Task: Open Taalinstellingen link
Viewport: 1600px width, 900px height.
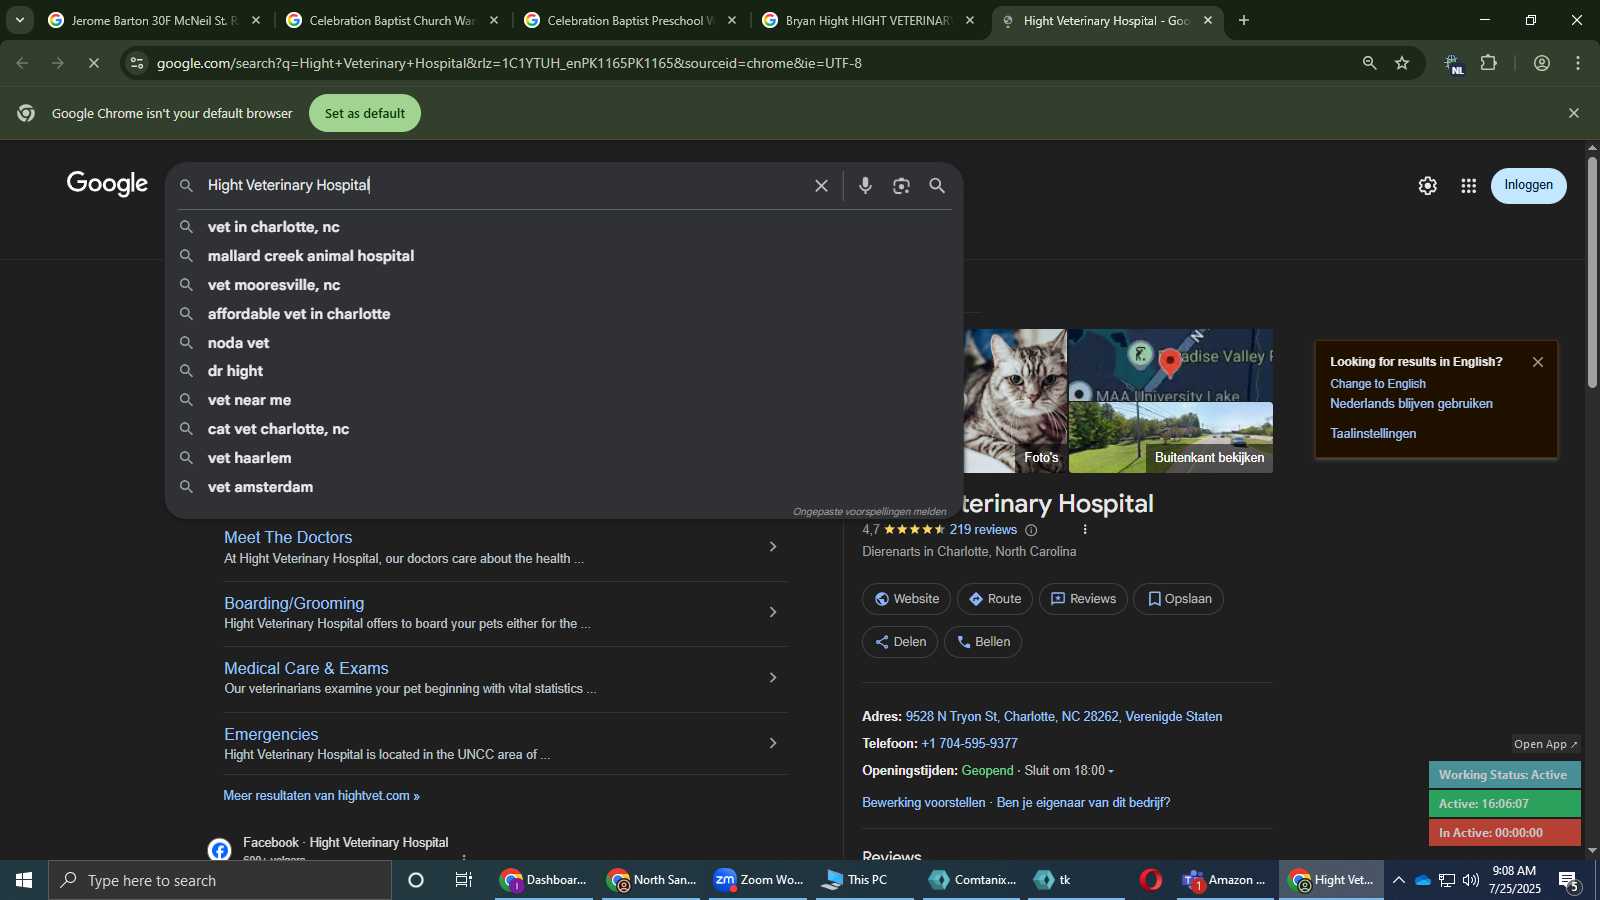Action: [1373, 434]
